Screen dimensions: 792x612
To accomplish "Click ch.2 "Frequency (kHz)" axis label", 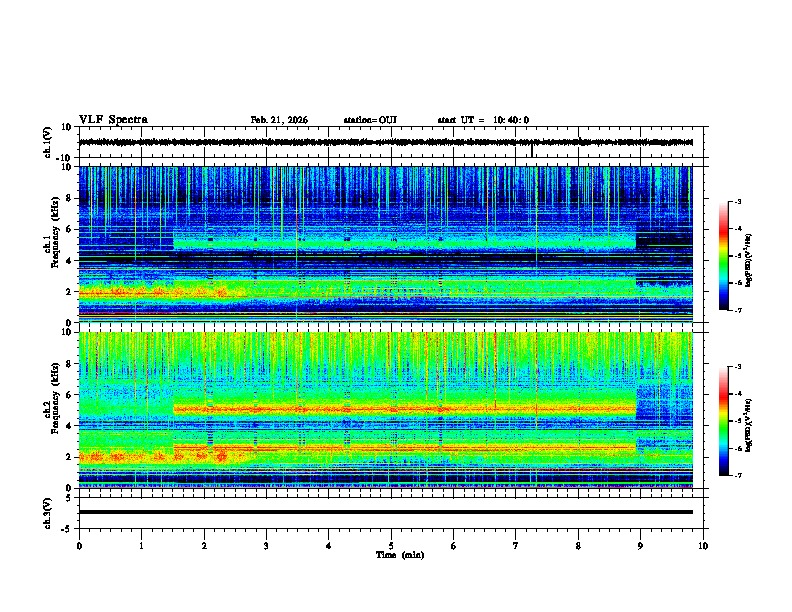I will click(x=55, y=397).
